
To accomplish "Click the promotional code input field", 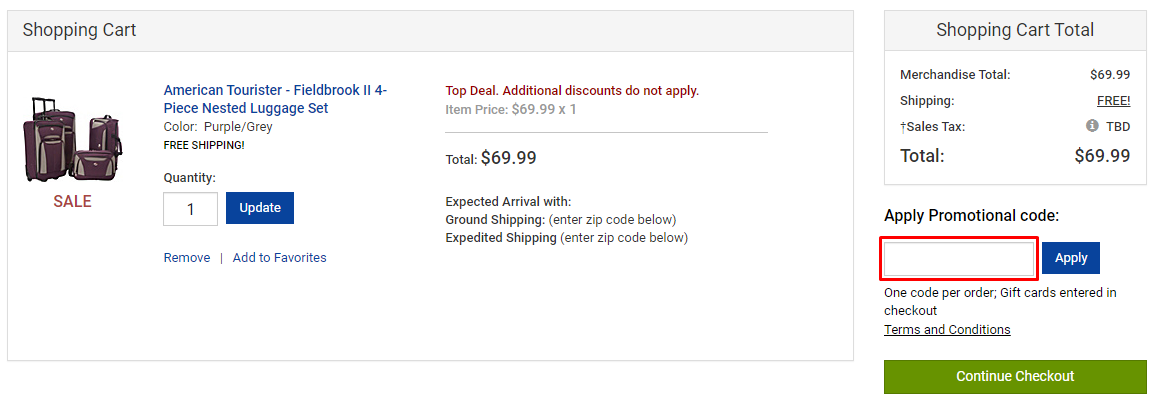I will click(x=959, y=258).
